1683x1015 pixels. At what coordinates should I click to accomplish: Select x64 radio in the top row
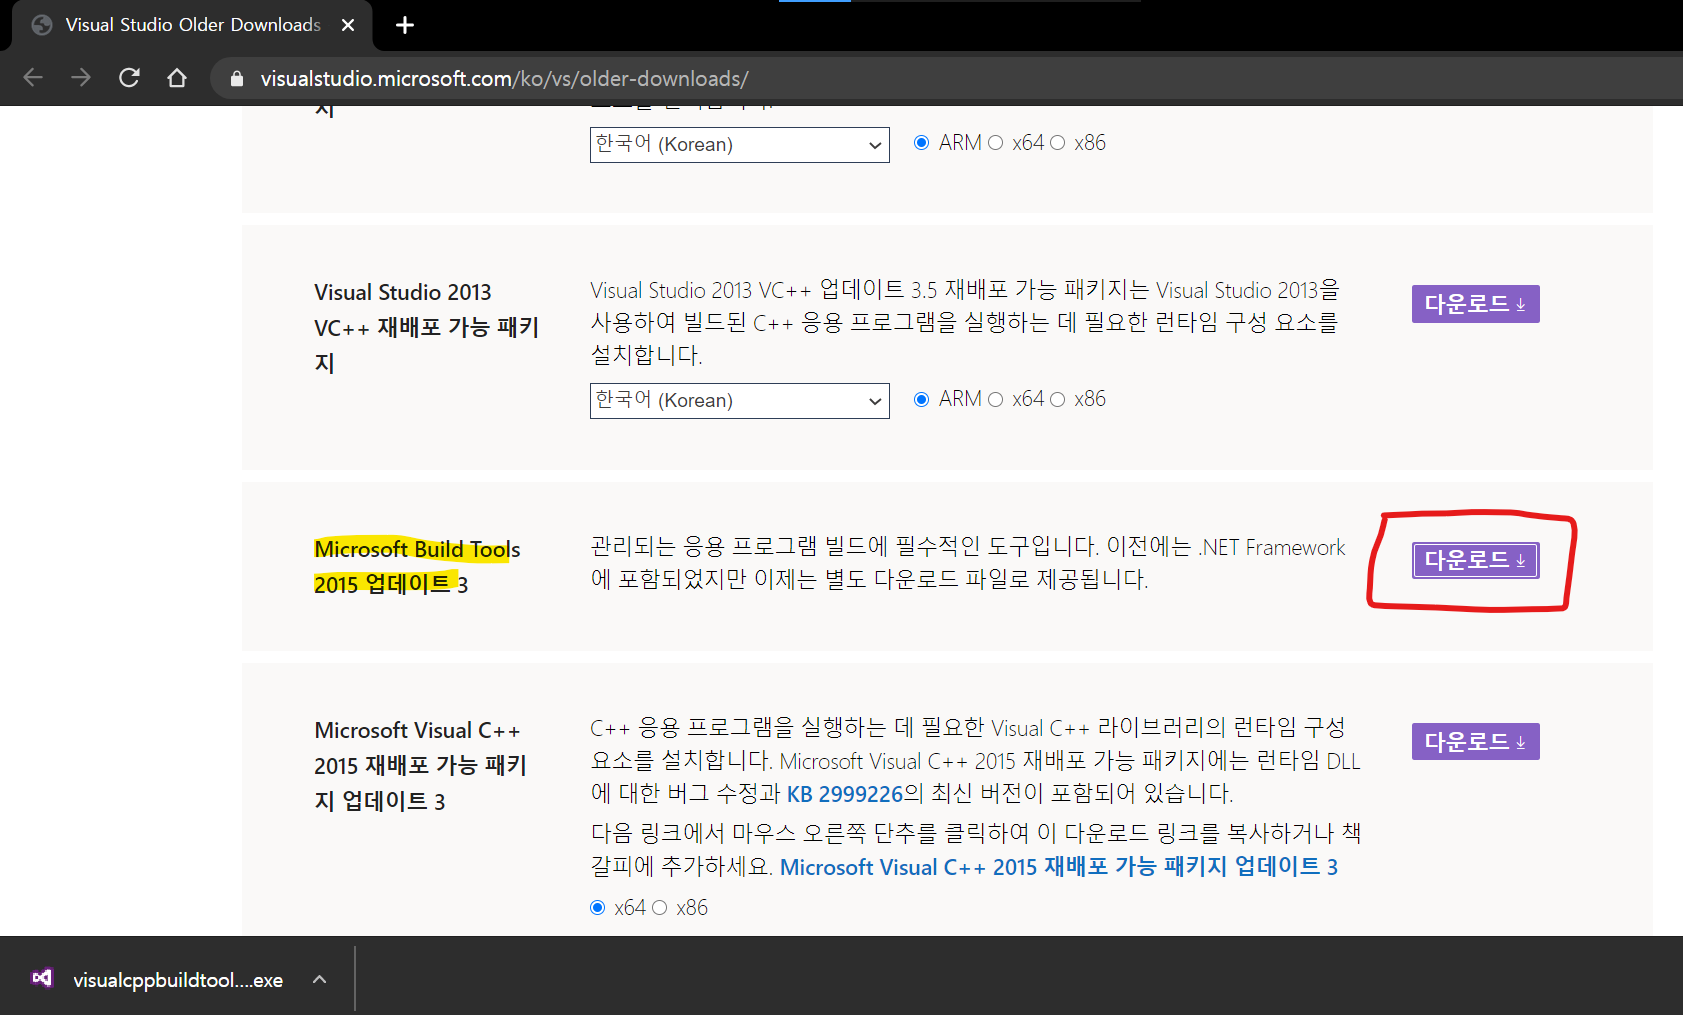pyautogui.click(x=995, y=143)
